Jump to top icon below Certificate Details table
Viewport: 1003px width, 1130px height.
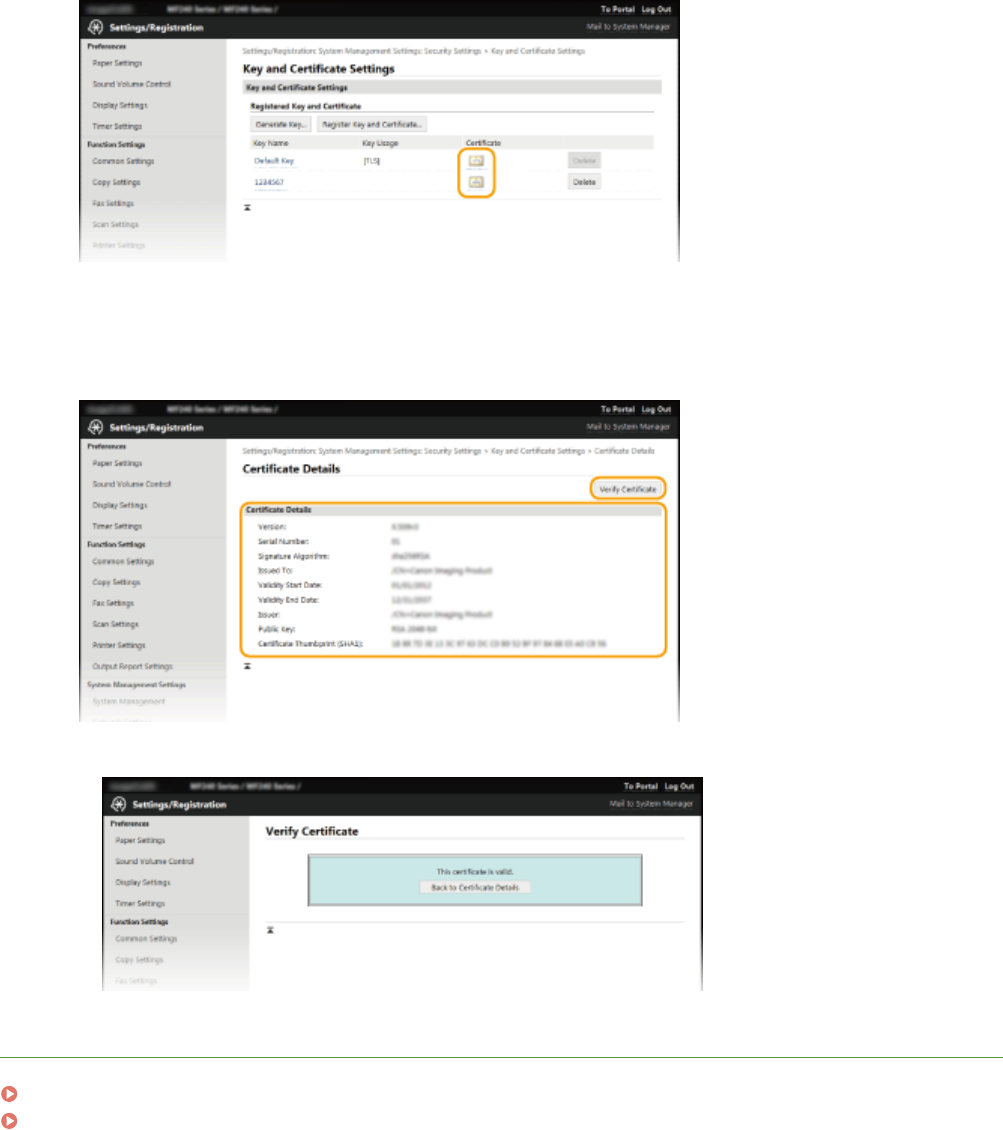(x=247, y=666)
